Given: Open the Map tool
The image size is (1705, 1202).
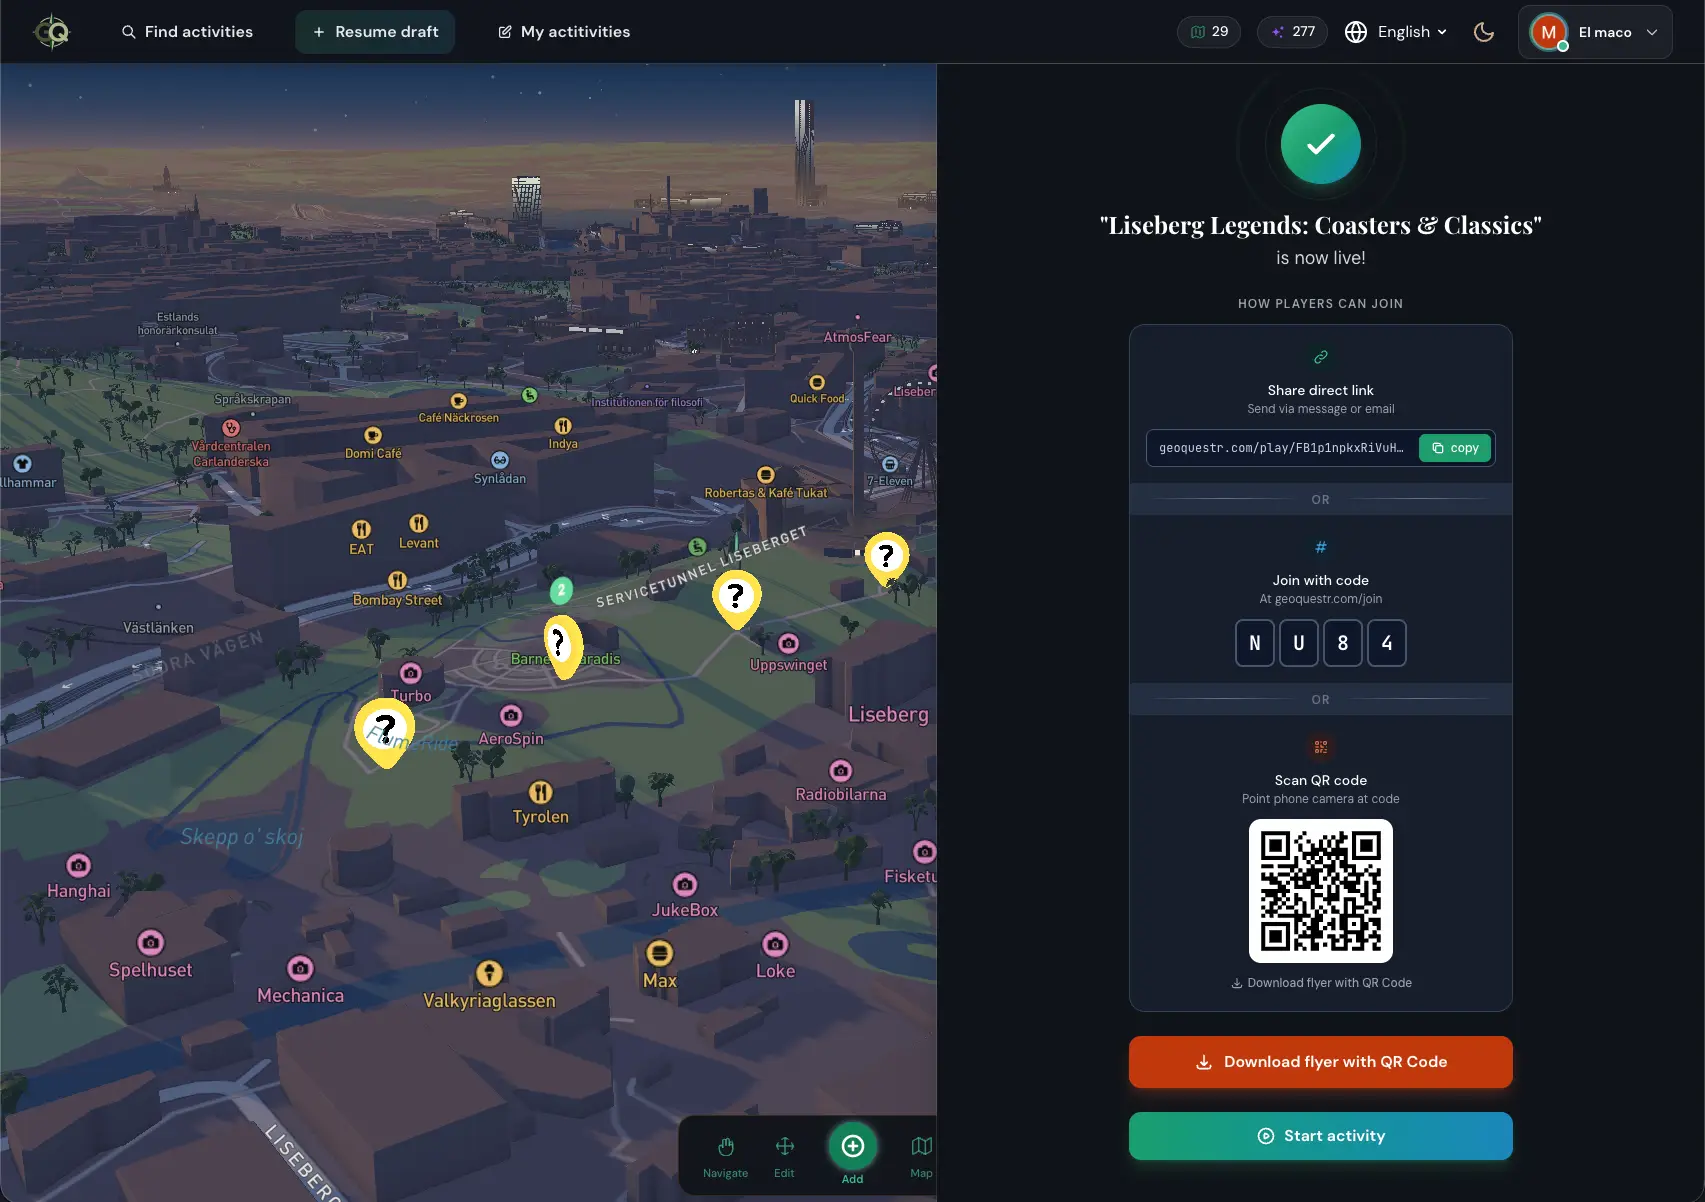Looking at the screenshot, I should point(921,1156).
